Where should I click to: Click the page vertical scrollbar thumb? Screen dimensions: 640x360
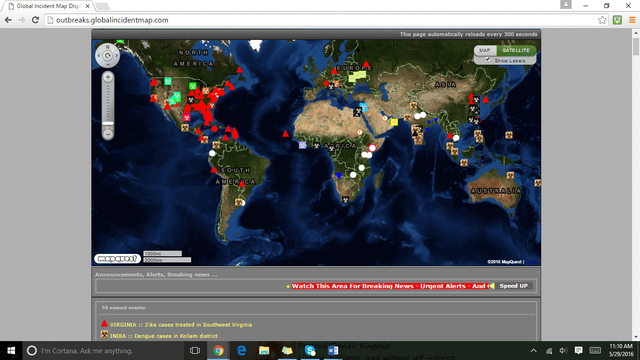[x=636, y=47]
